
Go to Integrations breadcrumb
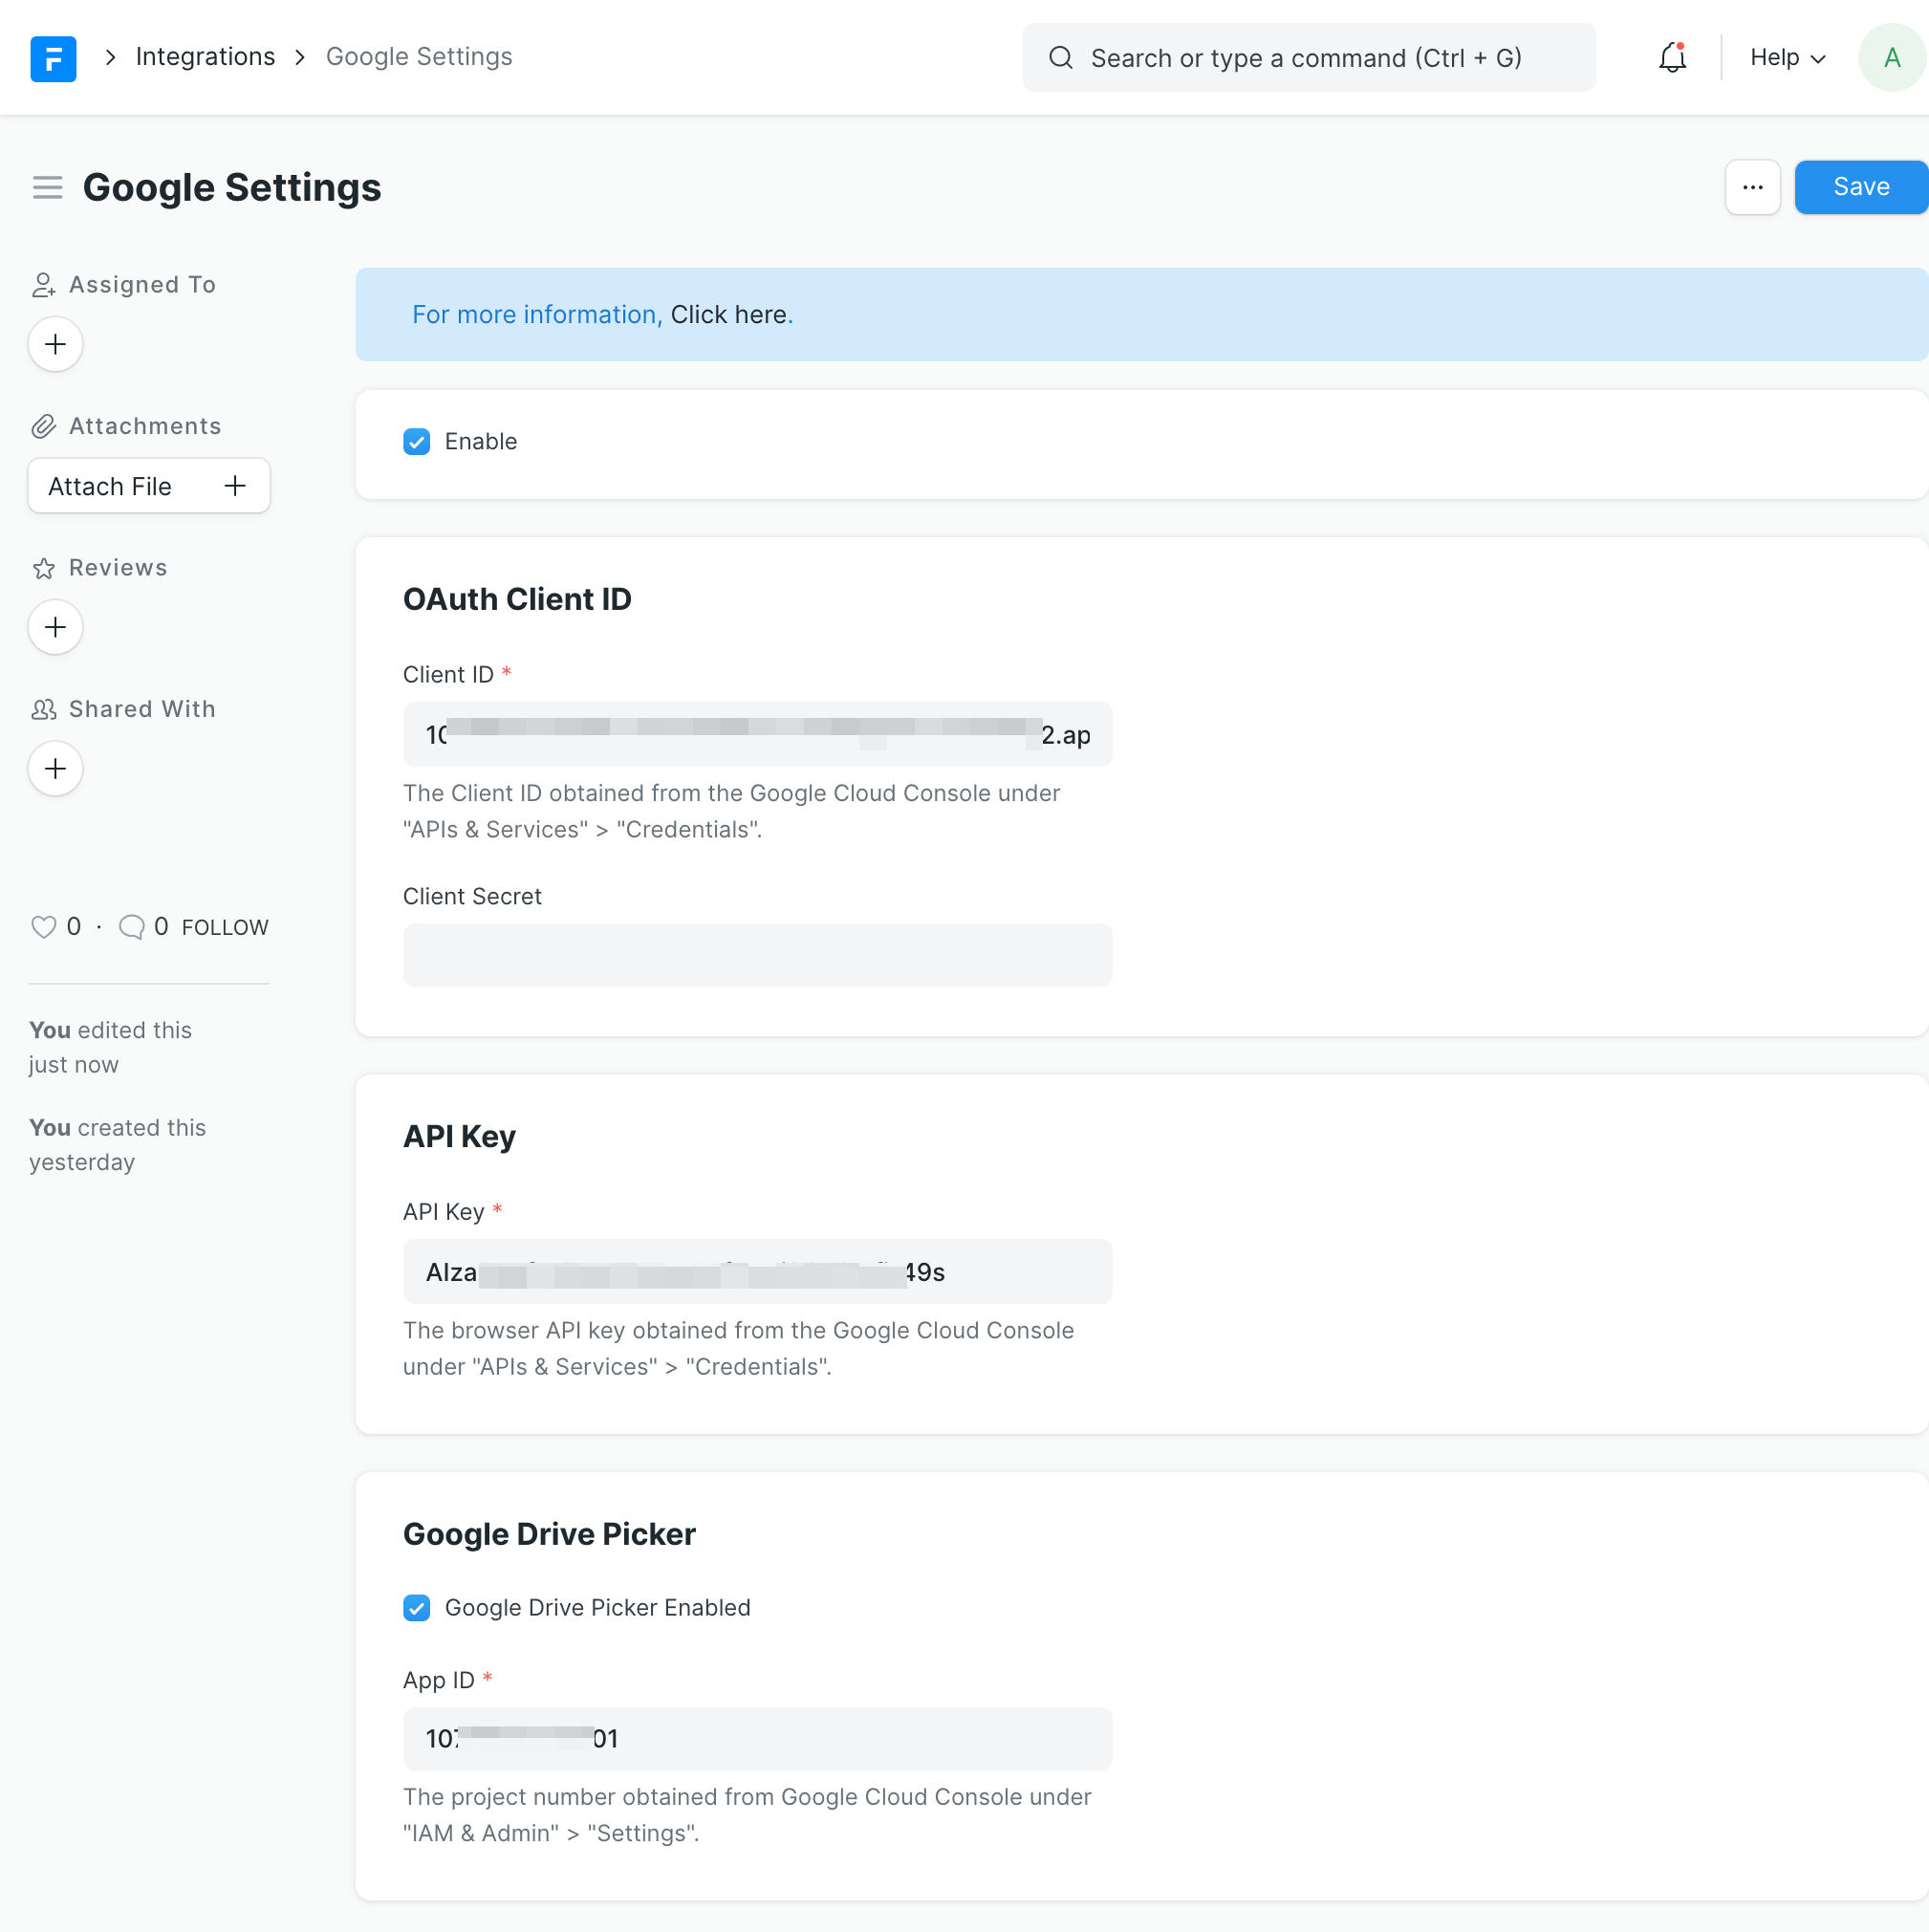[205, 57]
